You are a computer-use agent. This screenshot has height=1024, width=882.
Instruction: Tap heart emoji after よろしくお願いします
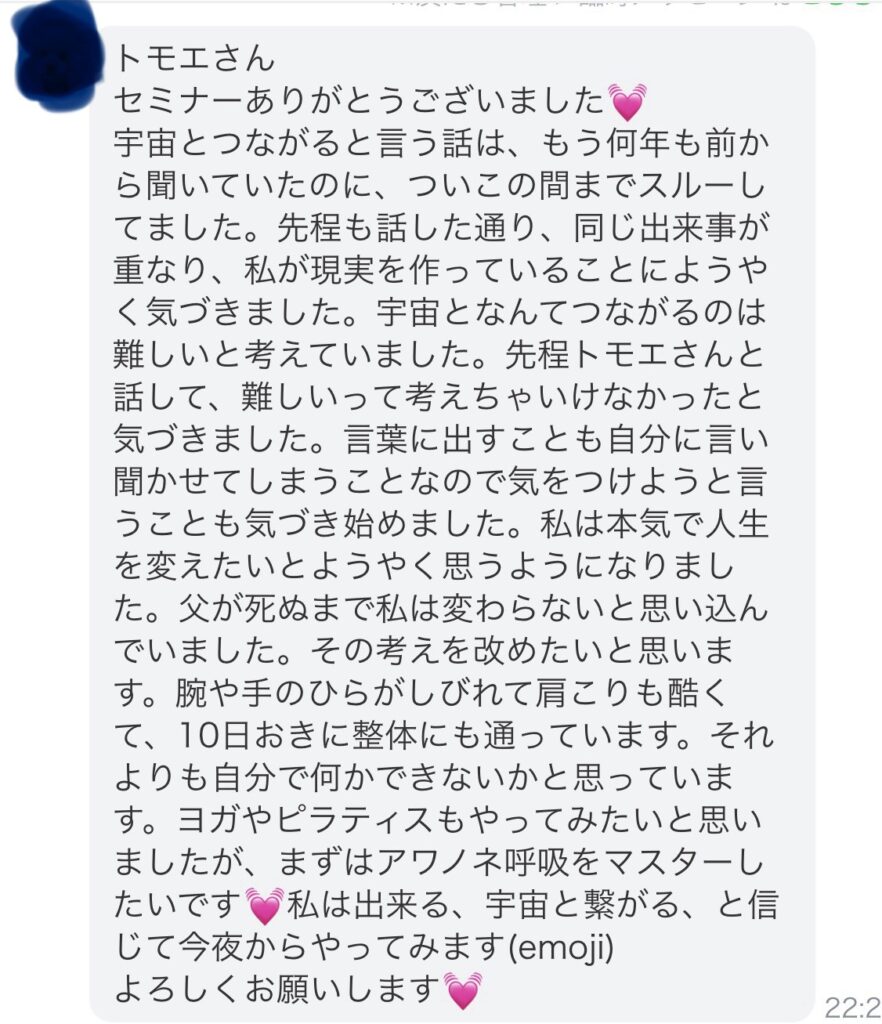coord(462,990)
